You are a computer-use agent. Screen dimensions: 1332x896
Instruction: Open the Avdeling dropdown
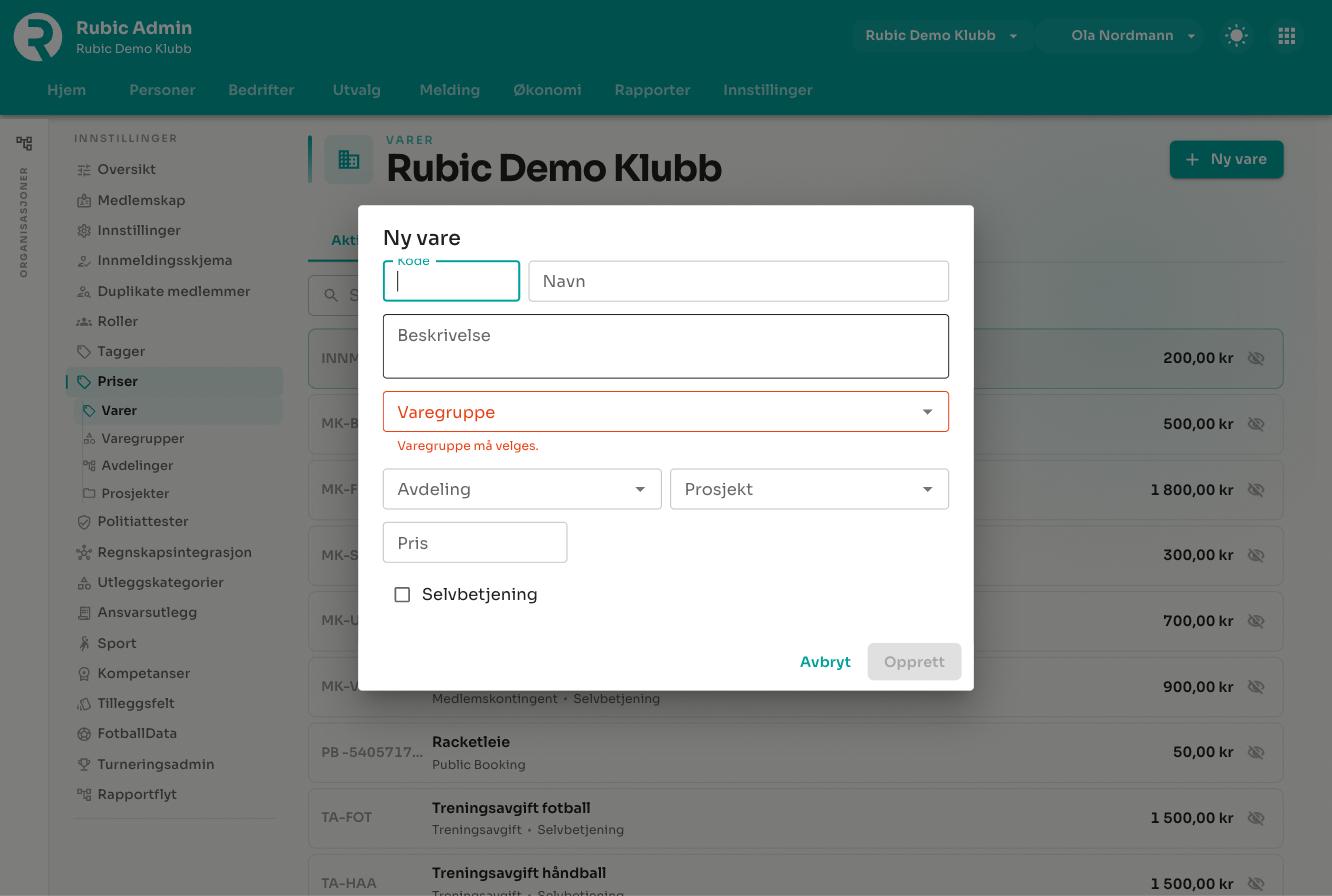tap(522, 489)
